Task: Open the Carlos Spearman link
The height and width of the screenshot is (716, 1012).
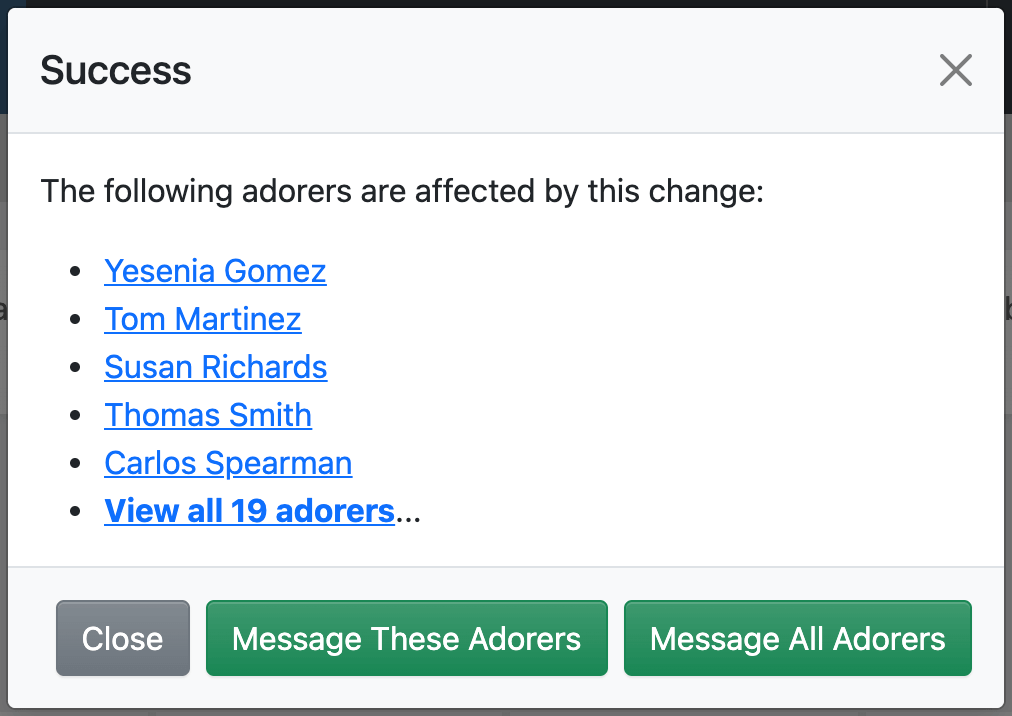Action: [x=228, y=463]
